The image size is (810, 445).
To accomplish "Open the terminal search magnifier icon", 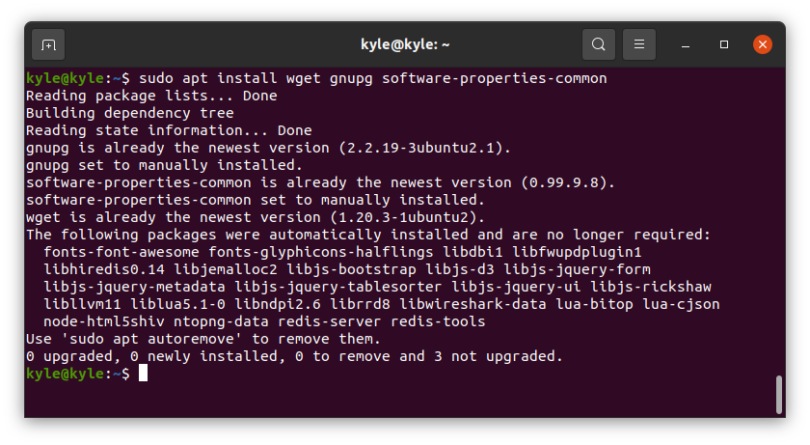I will click(x=598, y=44).
